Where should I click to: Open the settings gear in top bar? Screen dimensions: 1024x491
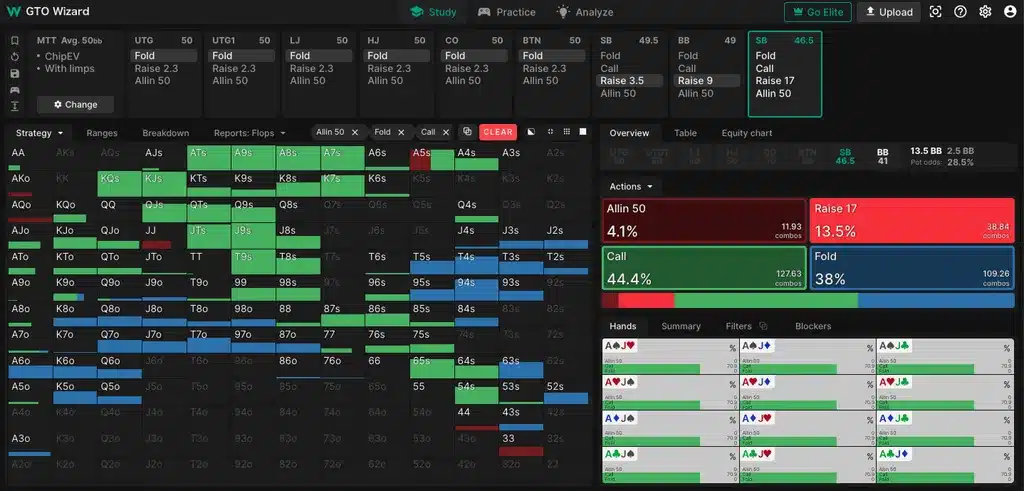click(985, 12)
